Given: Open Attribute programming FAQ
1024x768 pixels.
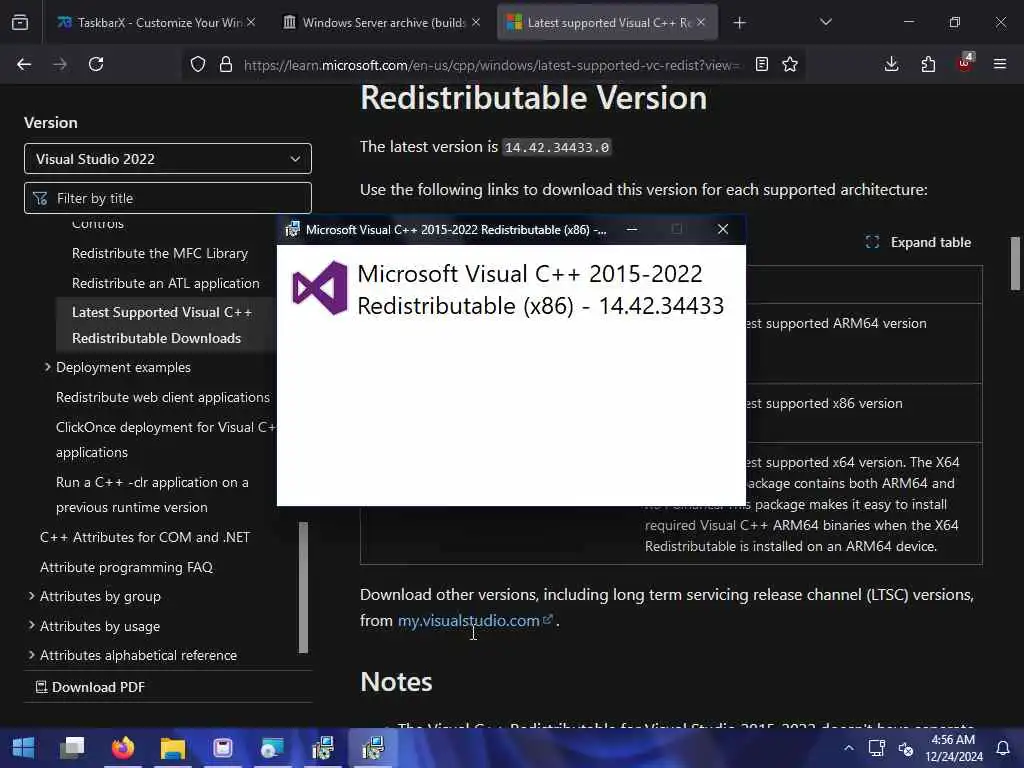Looking at the screenshot, I should point(127,568).
